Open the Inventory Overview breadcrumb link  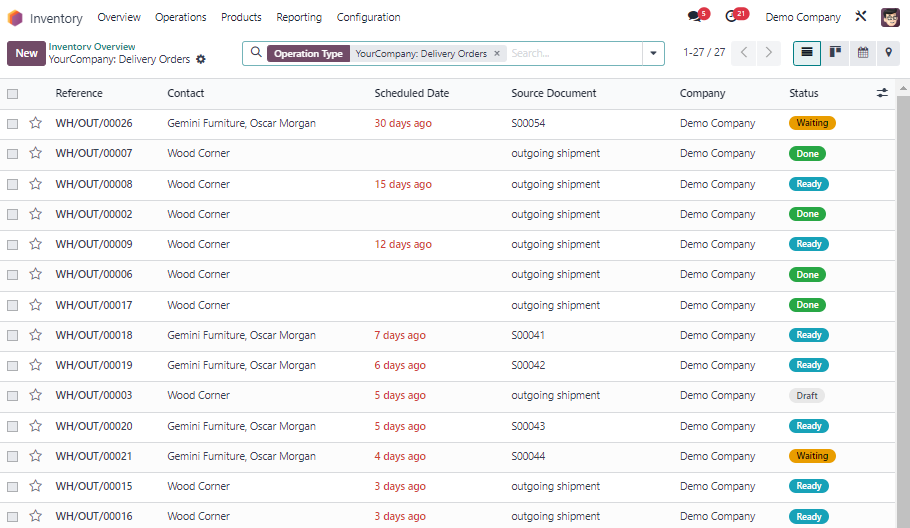(92, 46)
